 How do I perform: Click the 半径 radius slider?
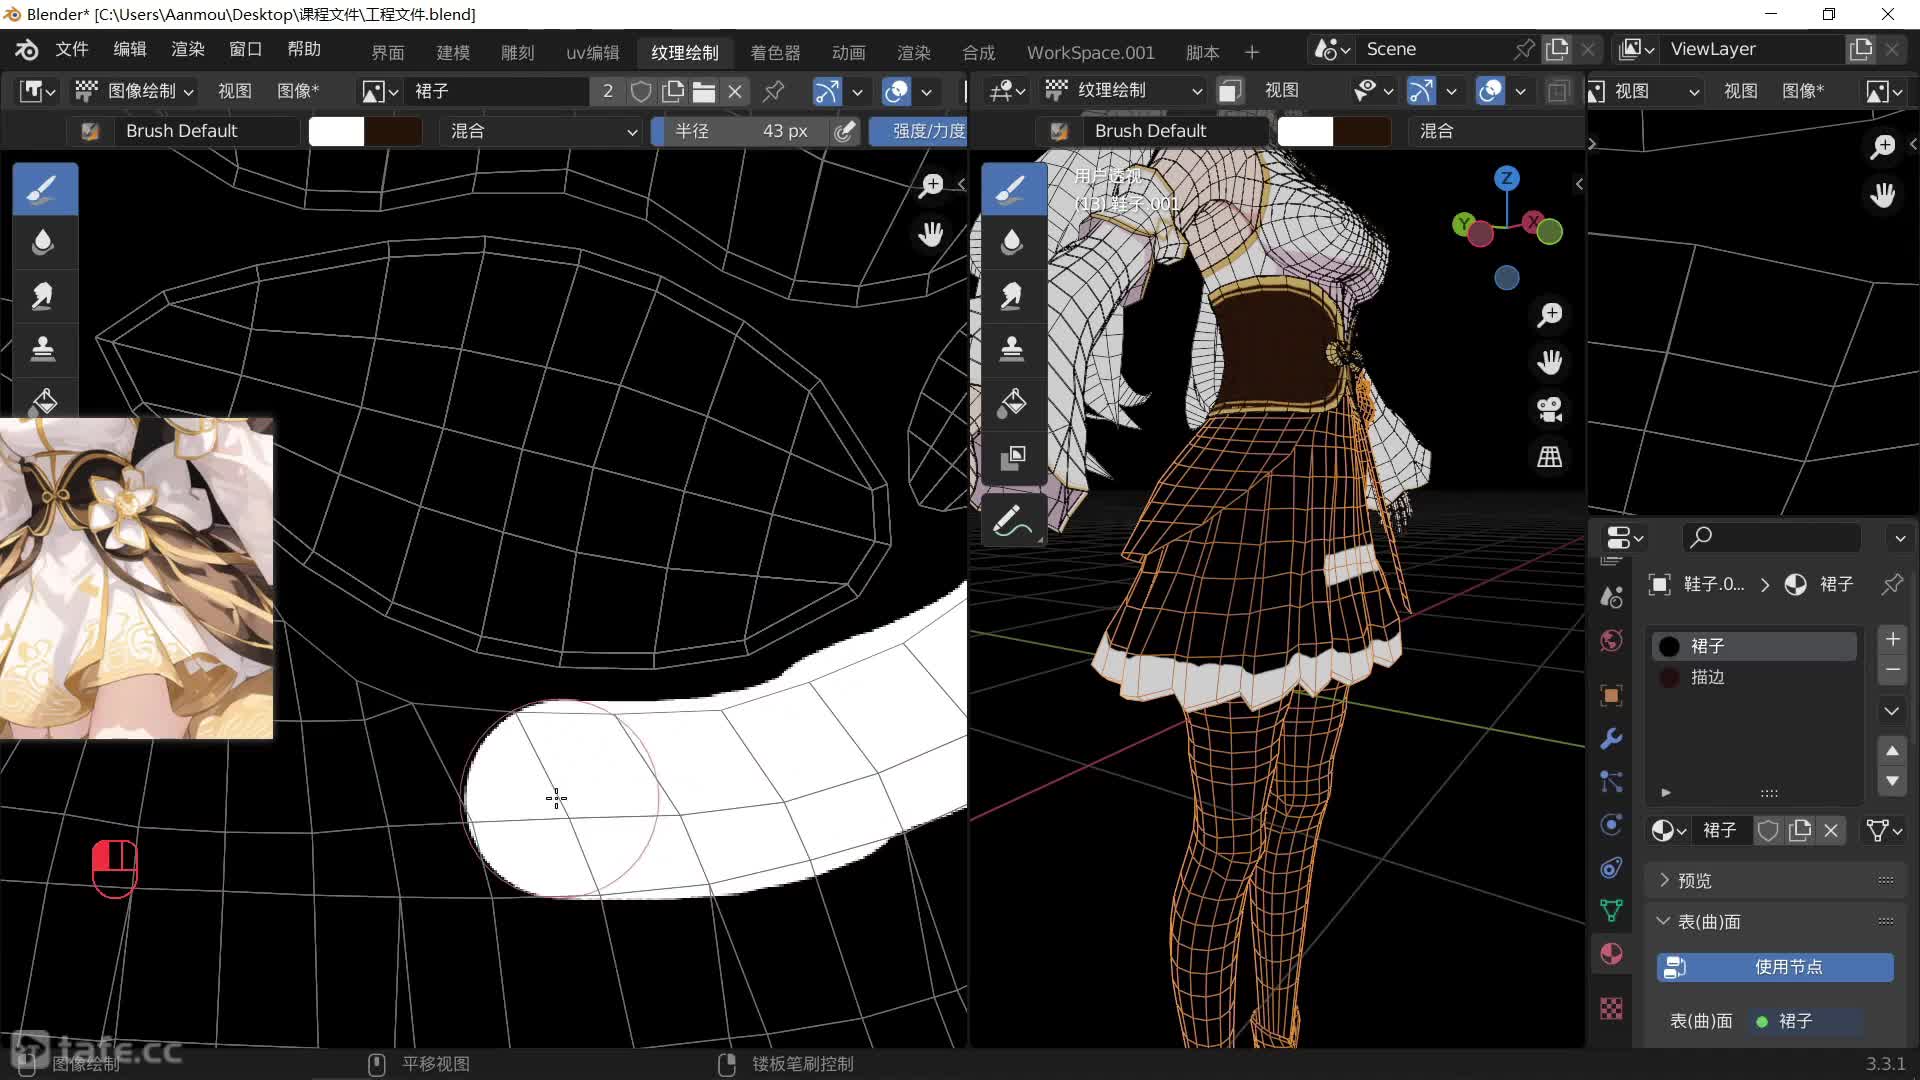coord(740,131)
